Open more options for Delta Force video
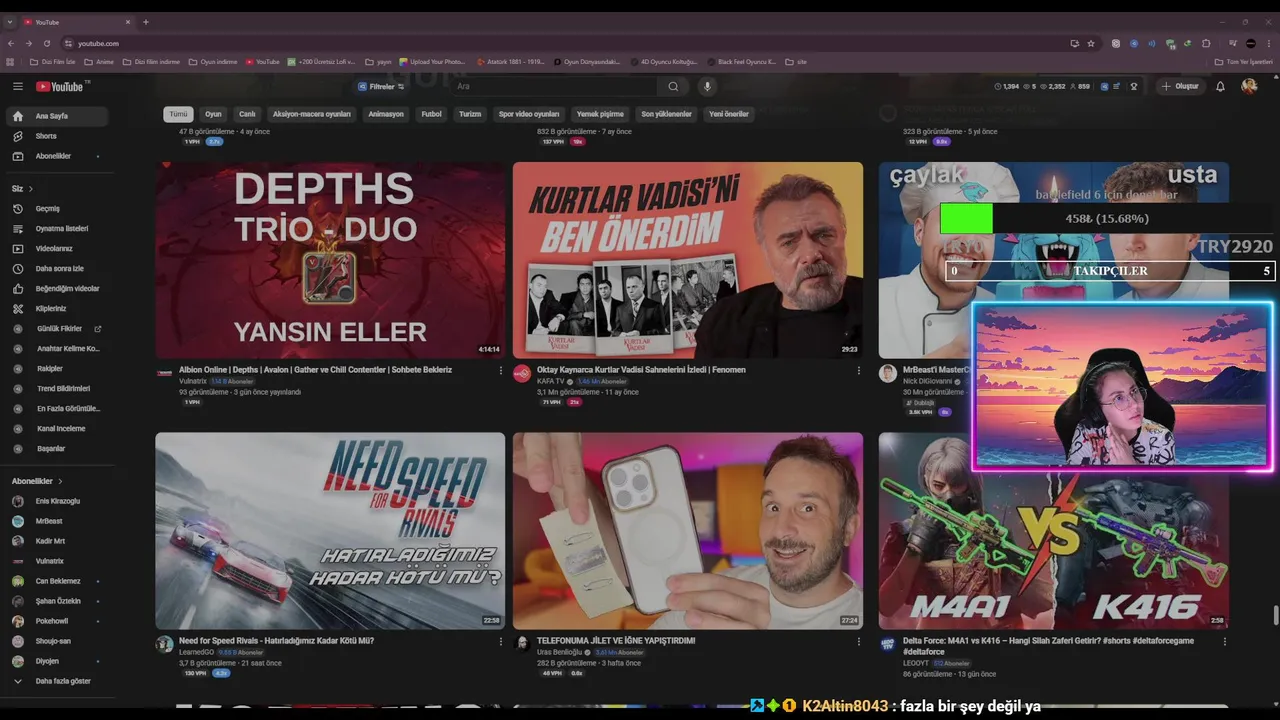The image size is (1280, 720). [x=1224, y=642]
